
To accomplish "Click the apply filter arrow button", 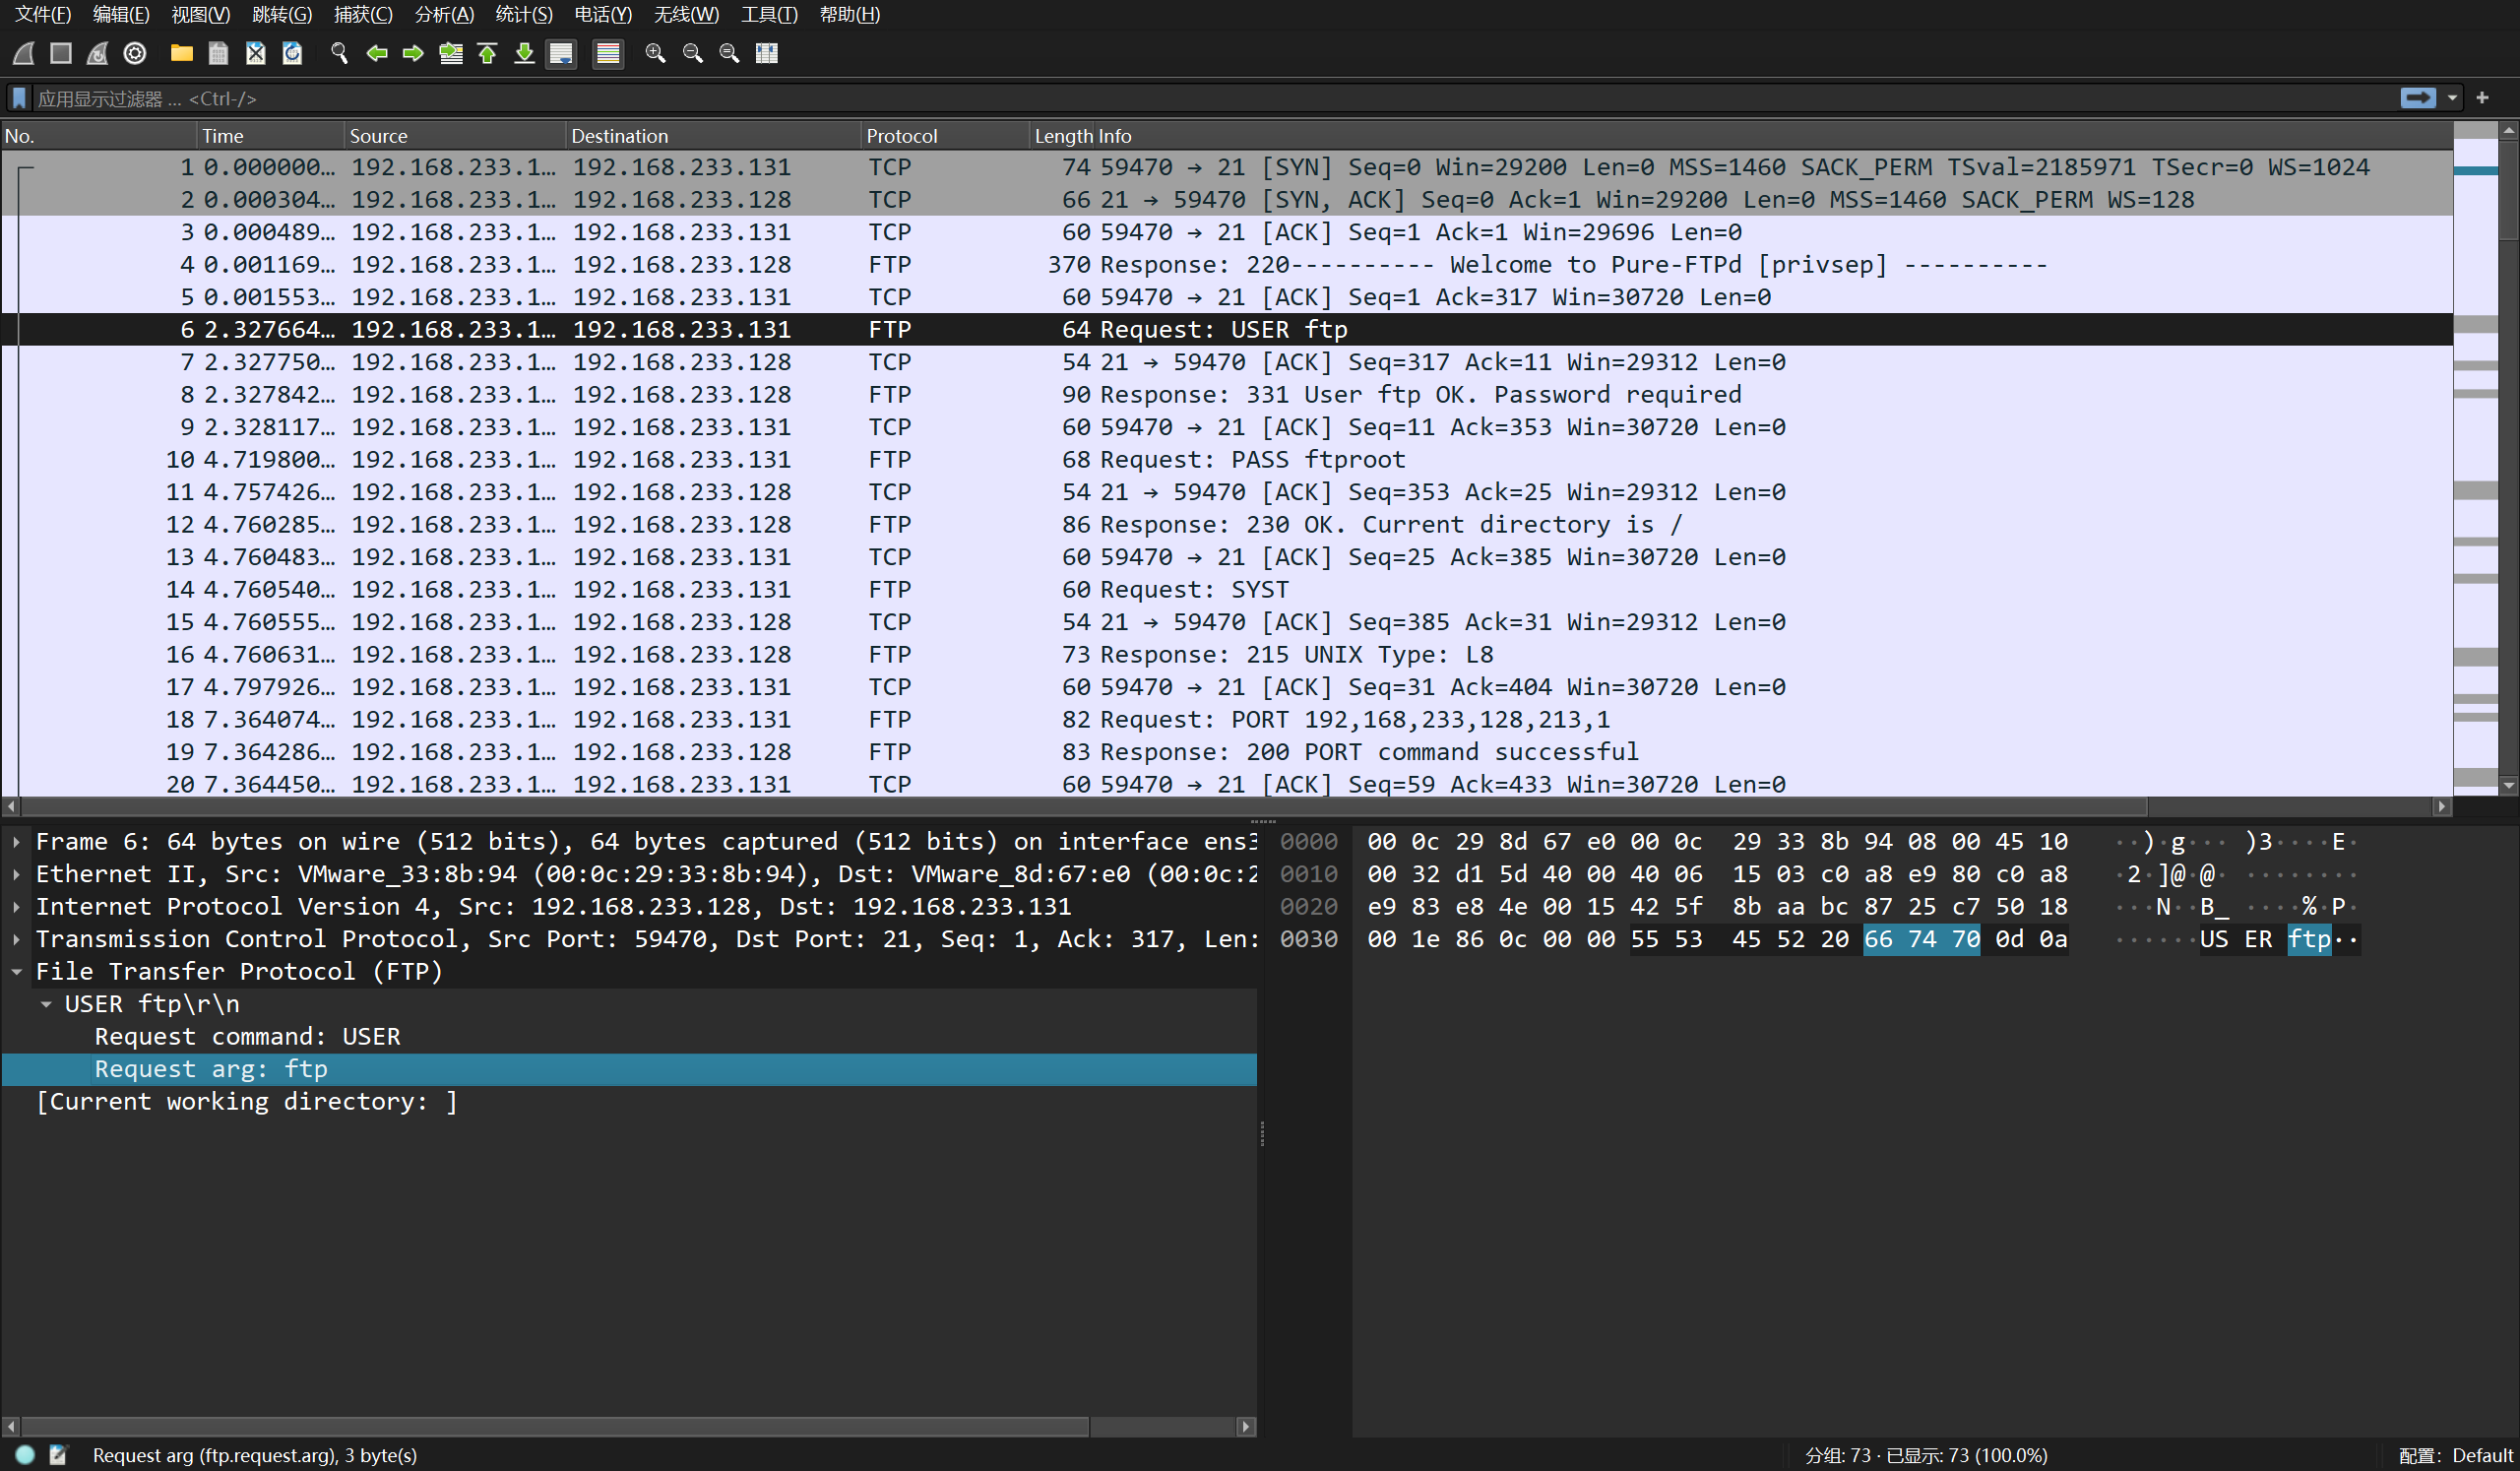I will [2418, 98].
